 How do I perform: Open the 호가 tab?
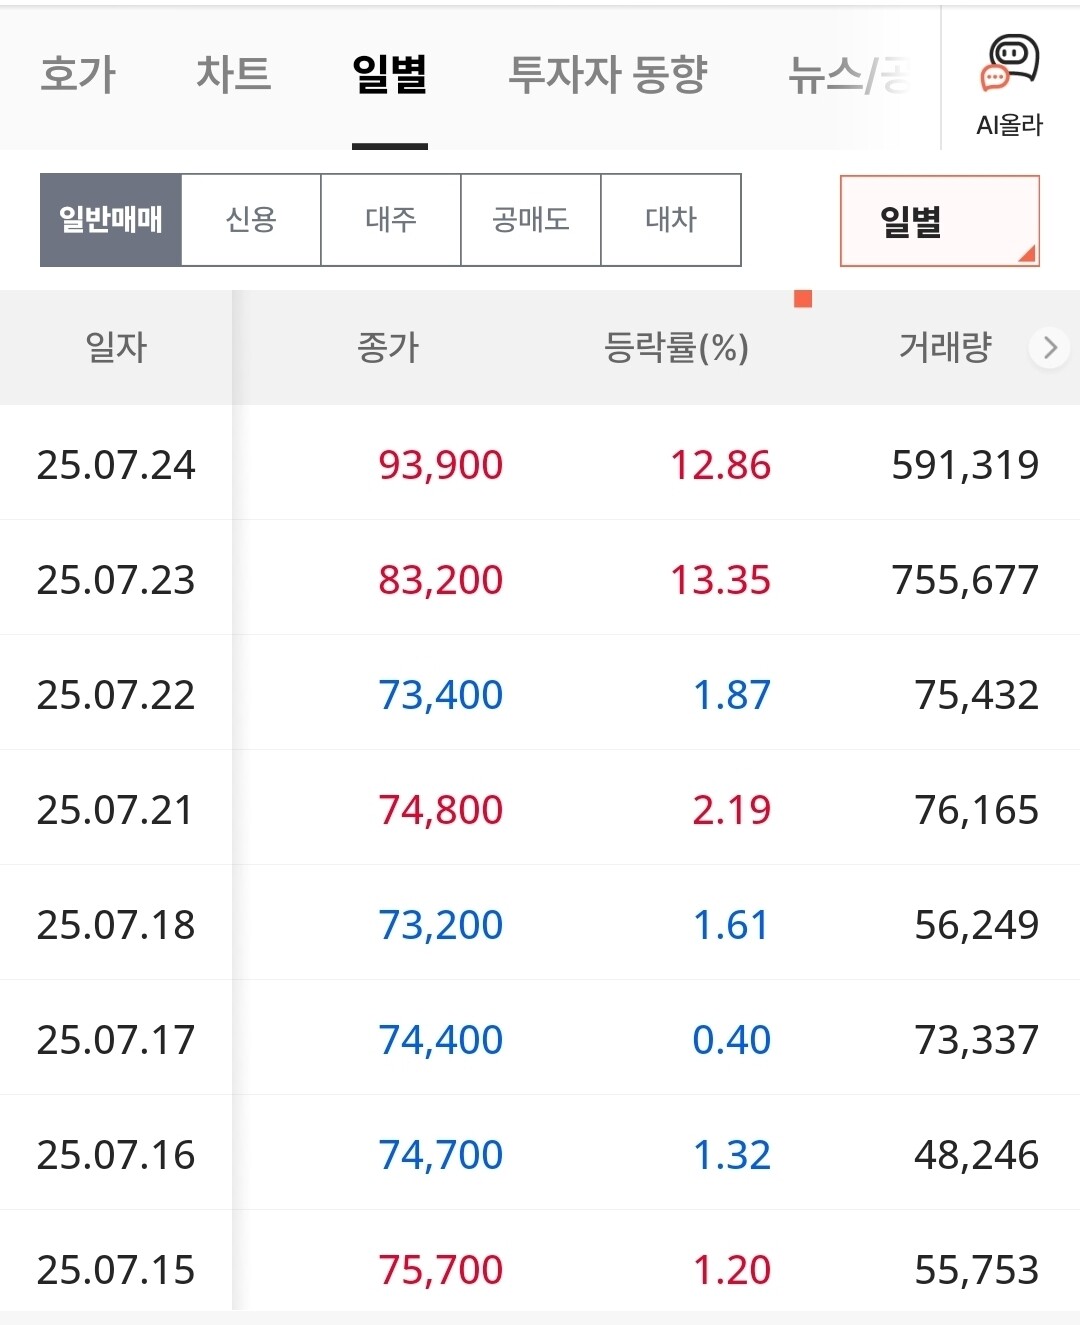[78, 76]
